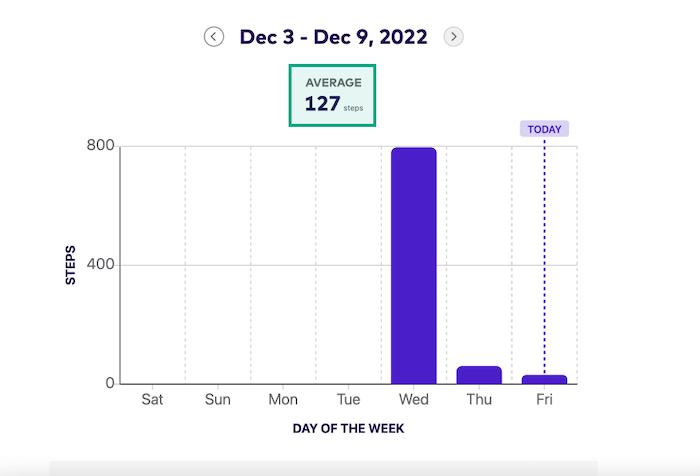Image resolution: width=700 pixels, height=476 pixels.
Task: Select the Average 127 steps box
Action: click(333, 96)
